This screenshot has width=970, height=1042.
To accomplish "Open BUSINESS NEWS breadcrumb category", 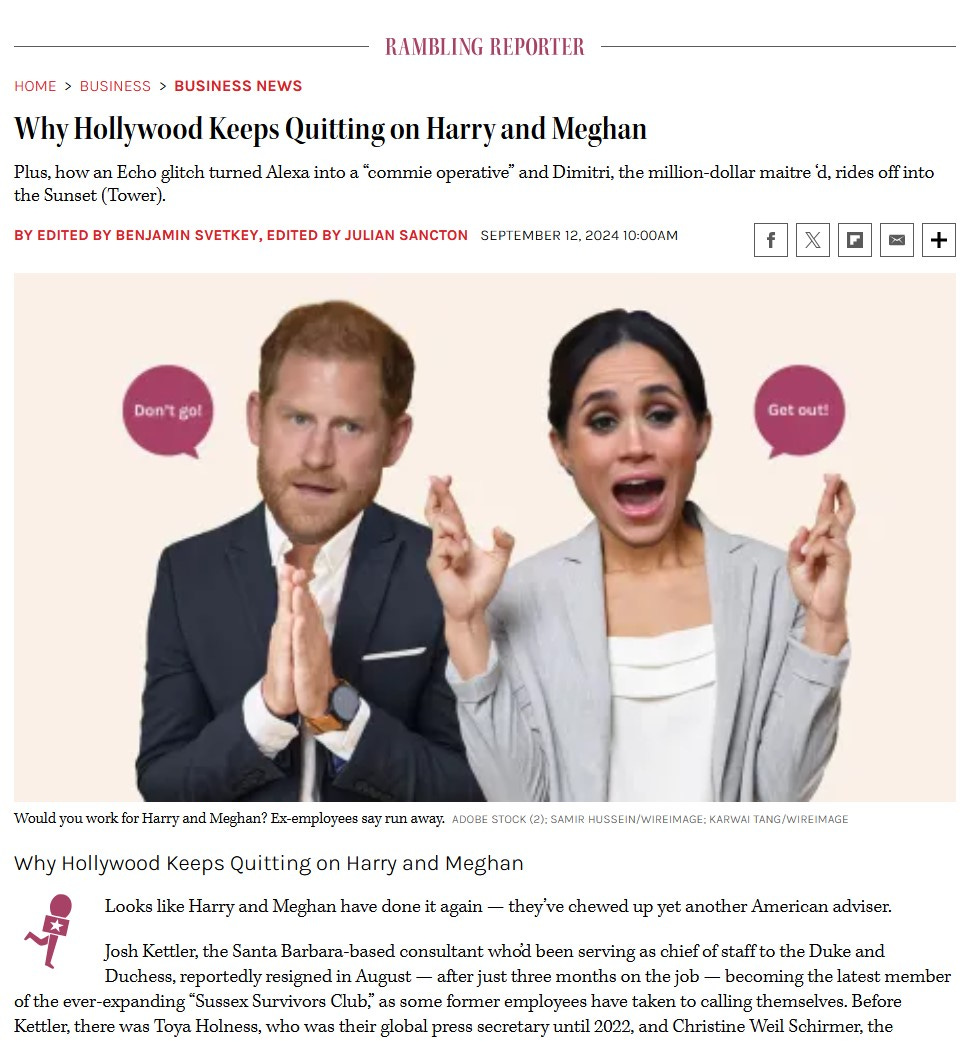I will [x=238, y=86].
